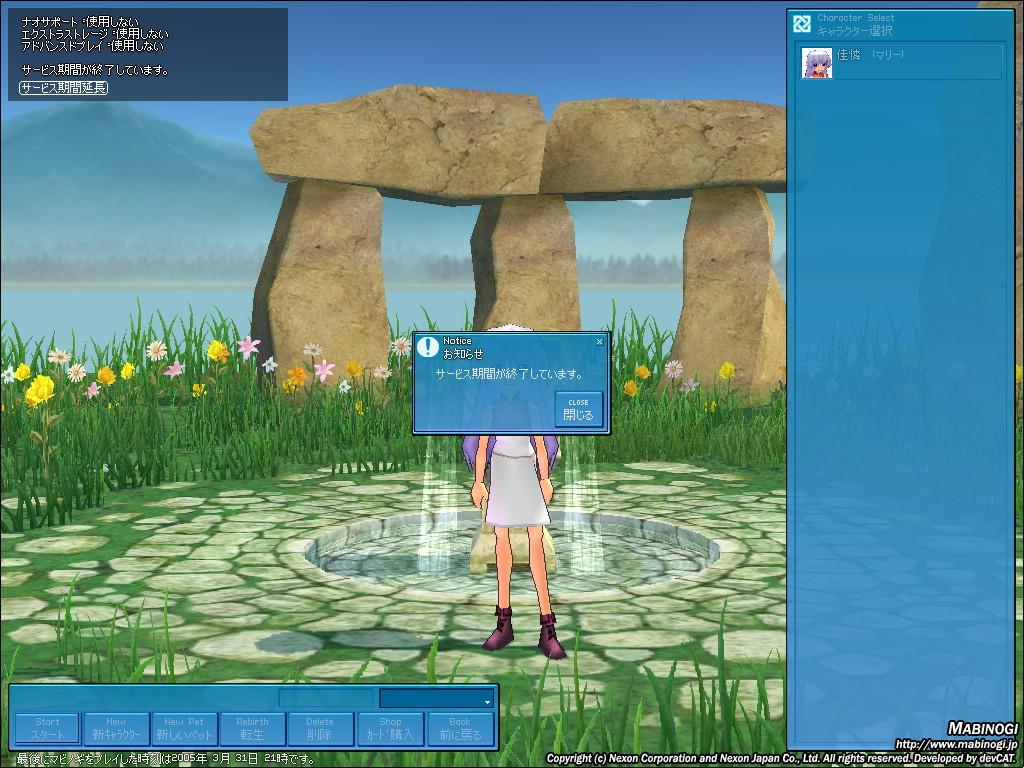1024x768 pixels.
Task: Click the empty field left of the dropdown
Action: (x=326, y=698)
